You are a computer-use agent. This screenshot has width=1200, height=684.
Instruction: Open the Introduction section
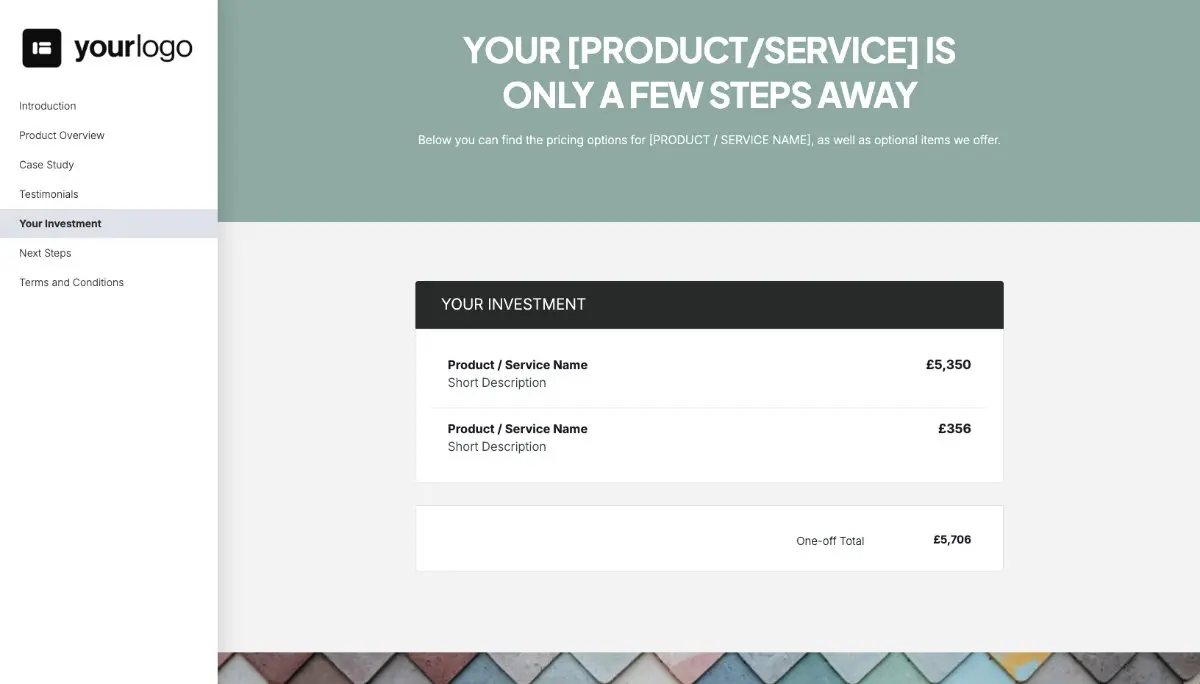(47, 106)
